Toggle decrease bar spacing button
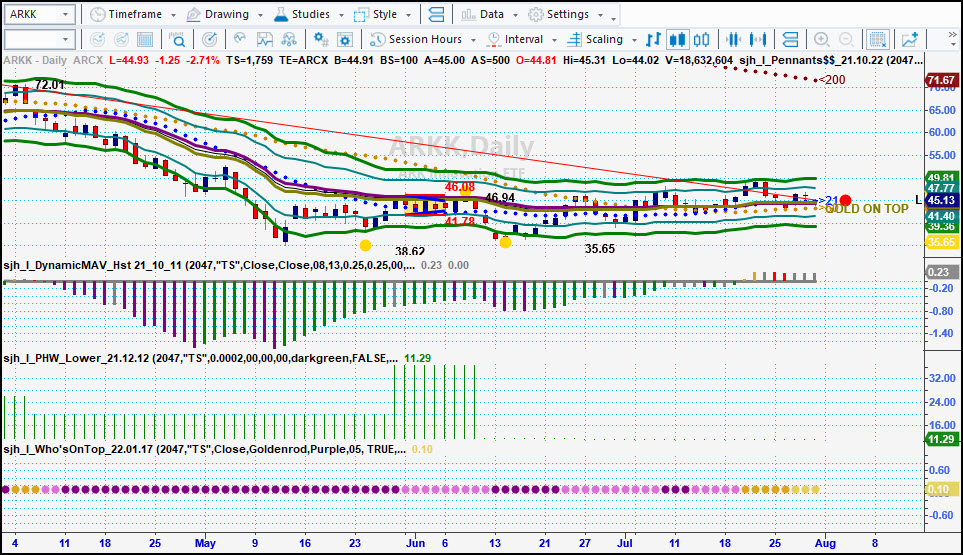 (x=733, y=40)
